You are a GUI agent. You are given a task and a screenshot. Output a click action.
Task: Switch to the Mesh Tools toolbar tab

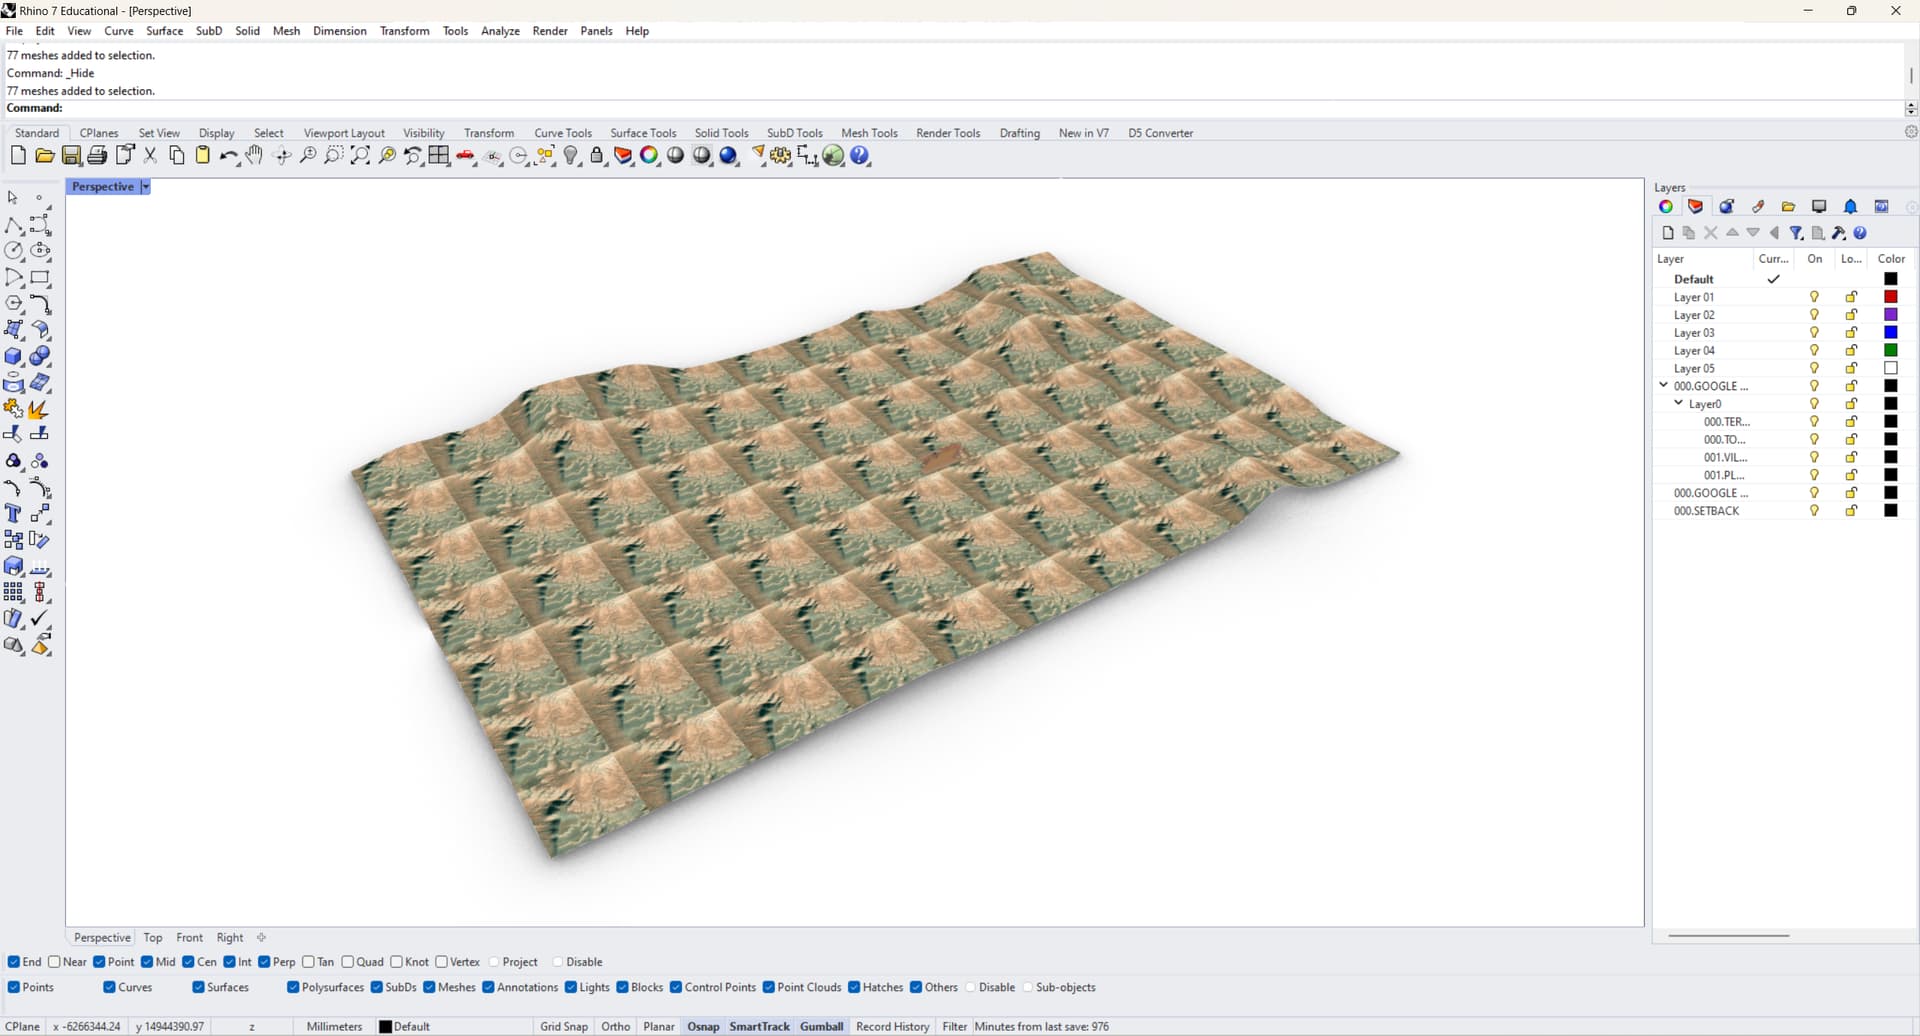[869, 133]
